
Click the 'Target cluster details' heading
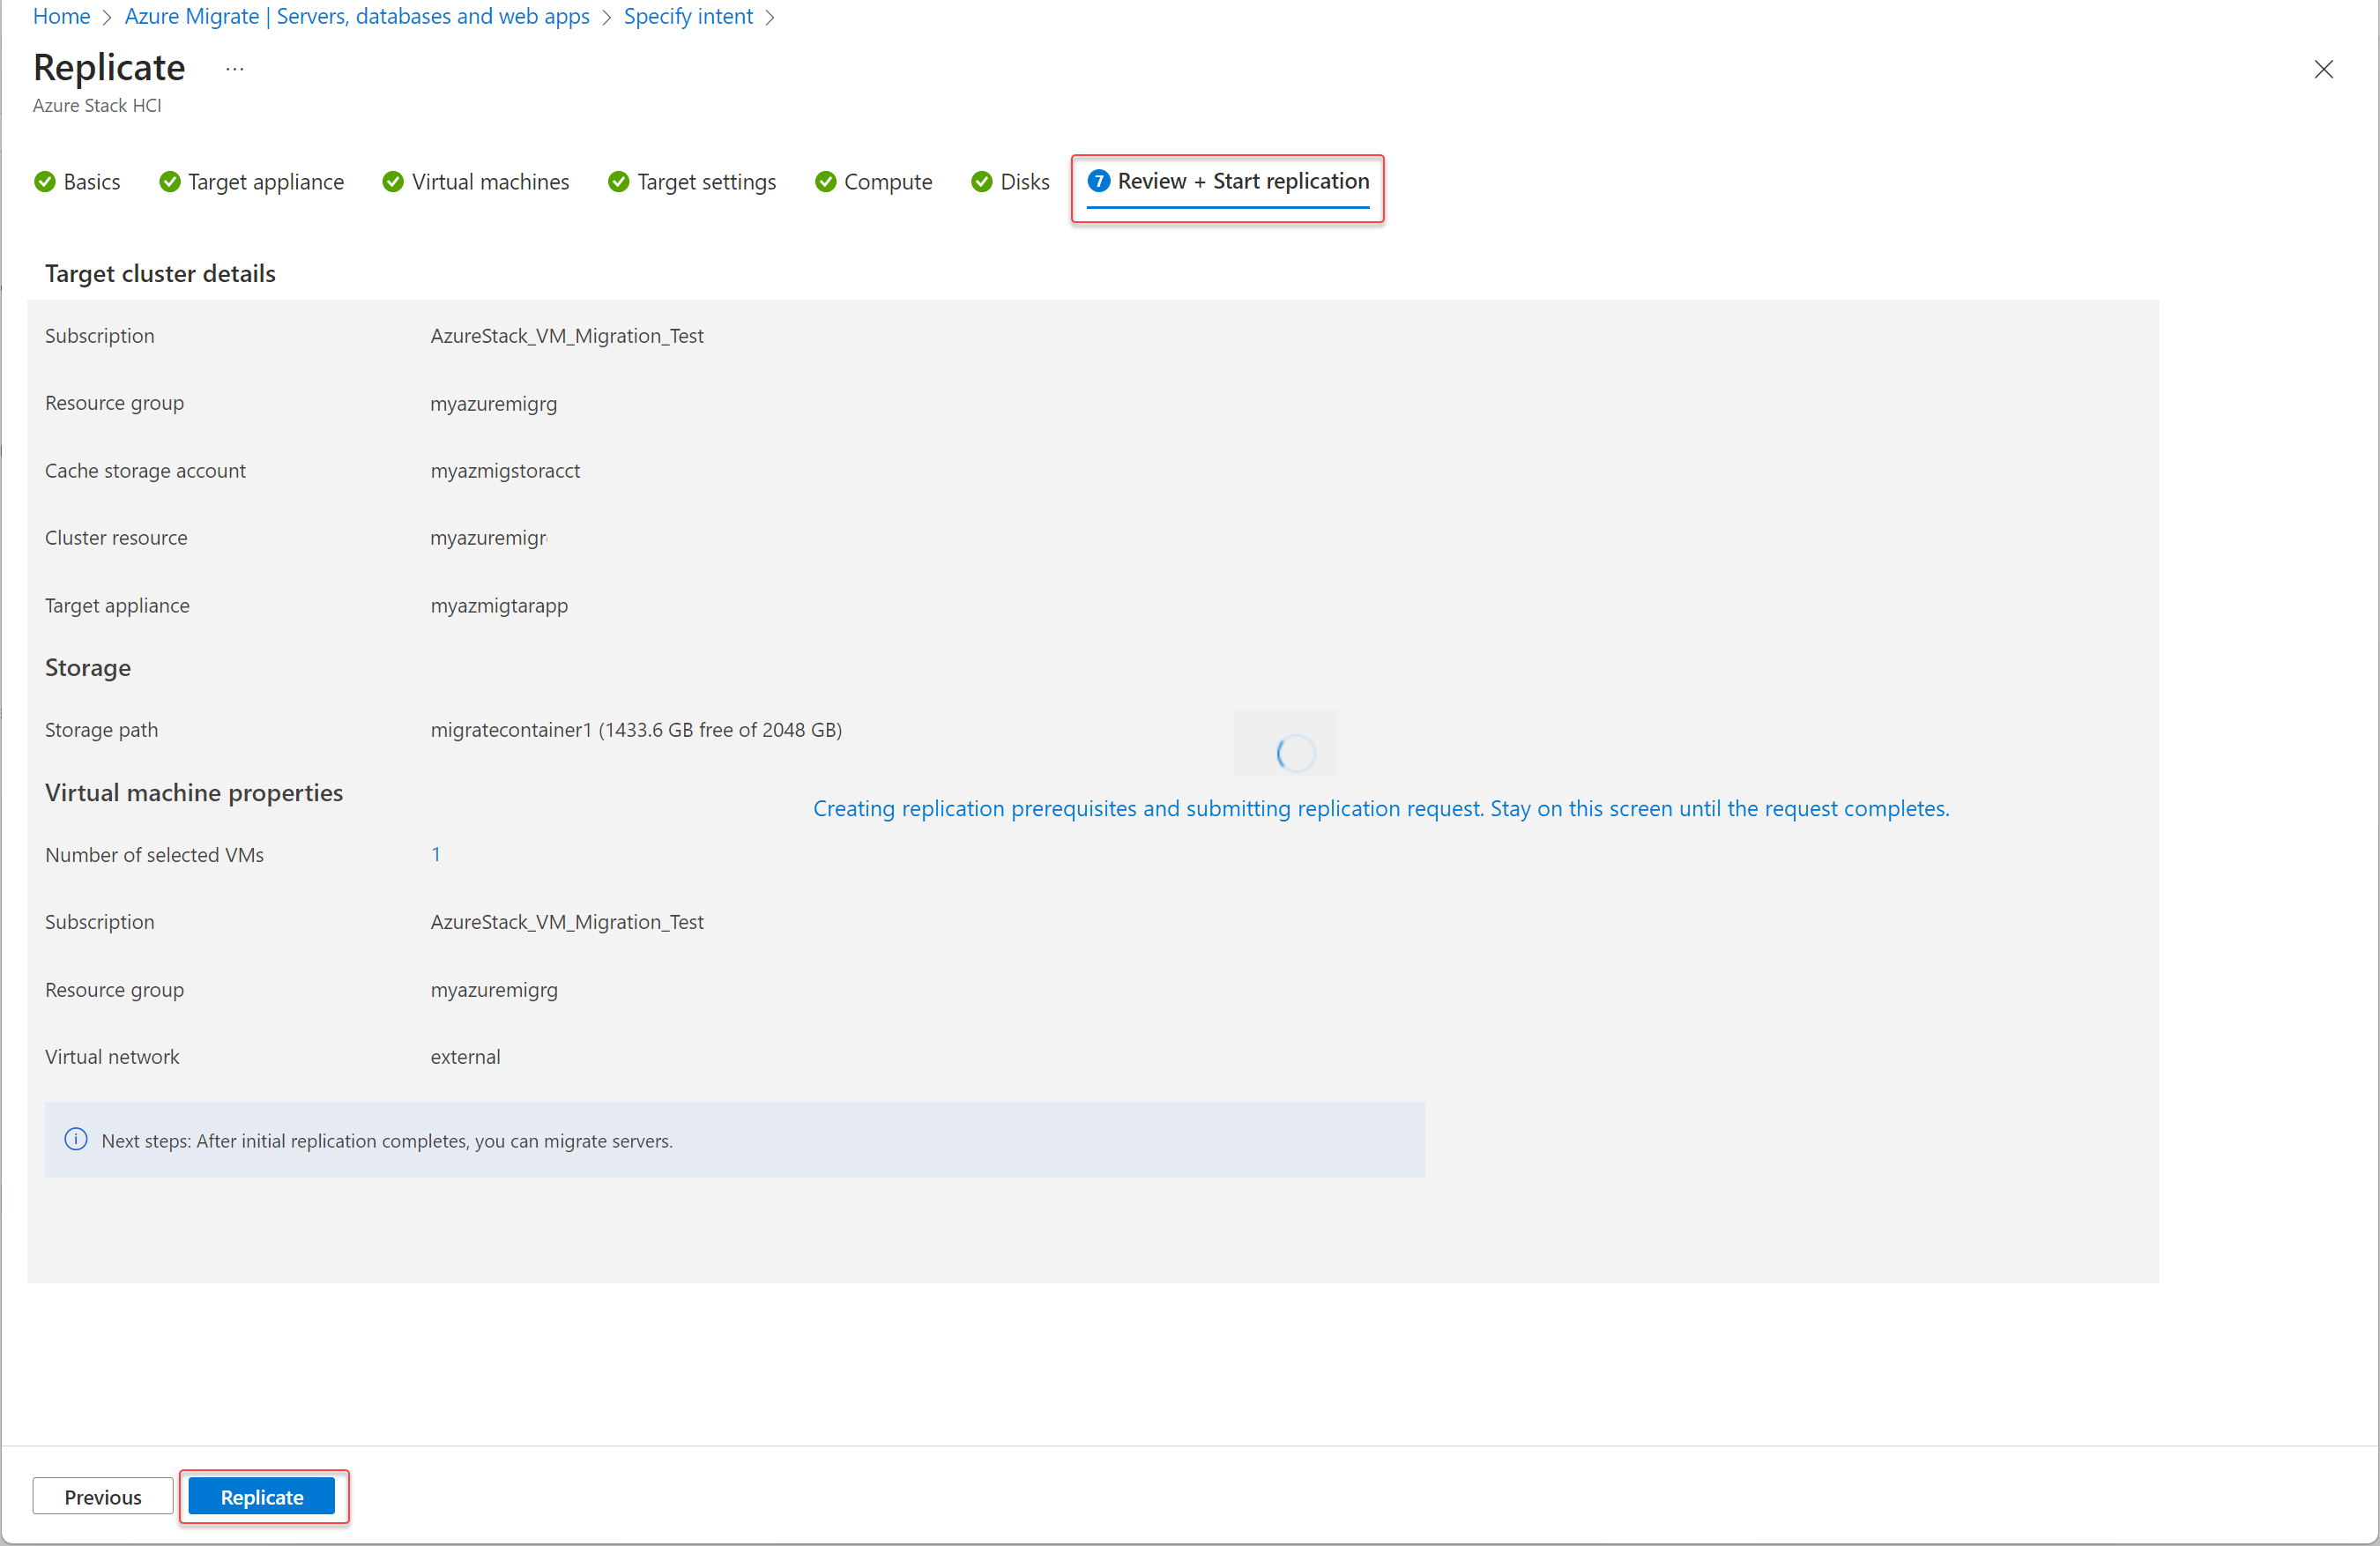[160, 273]
